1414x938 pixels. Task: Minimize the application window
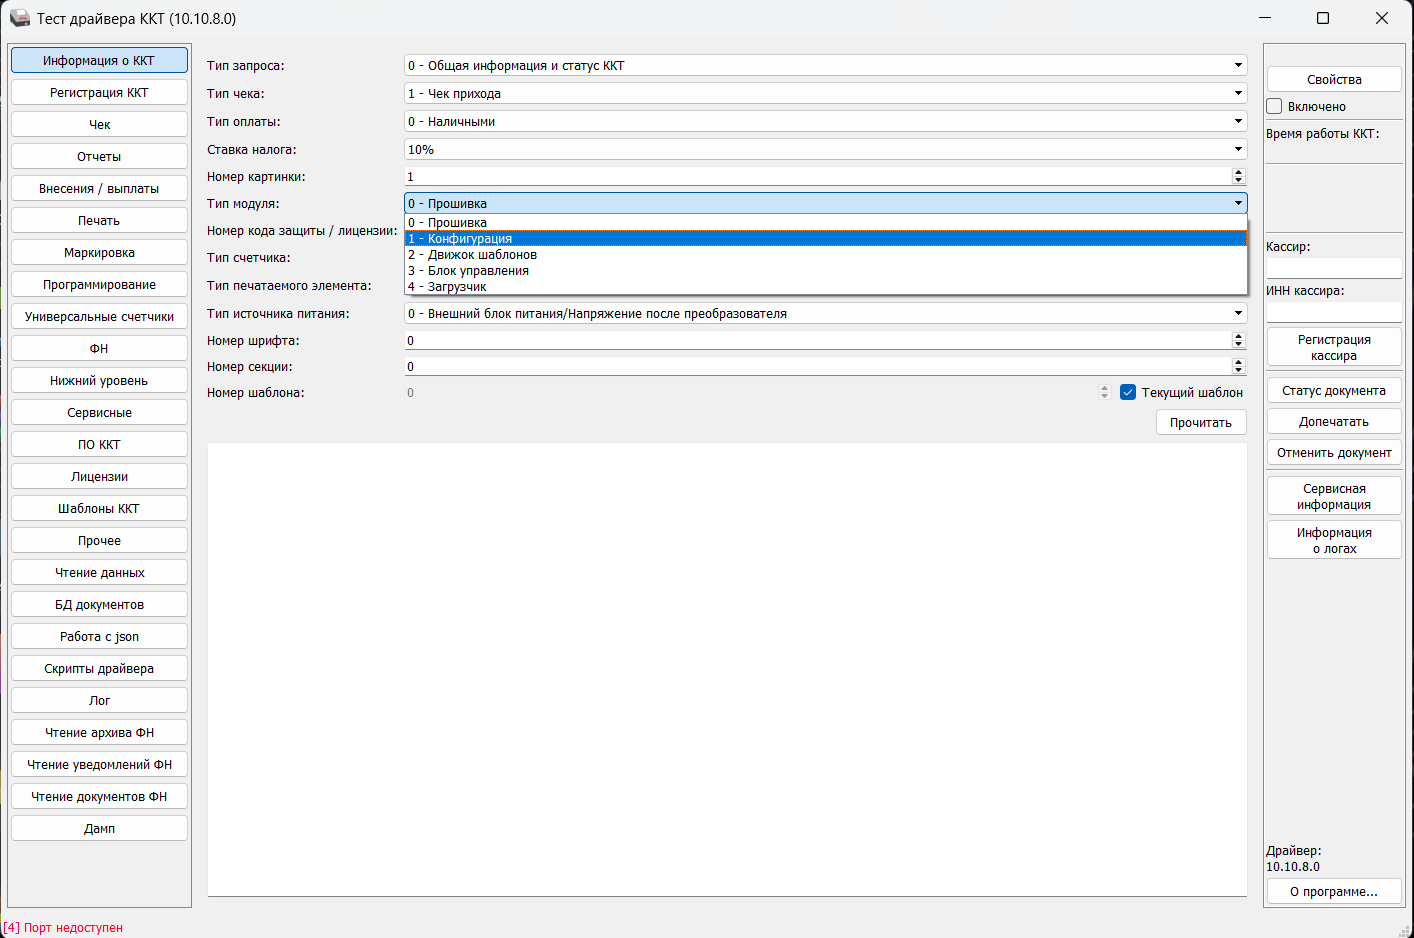tap(1265, 18)
